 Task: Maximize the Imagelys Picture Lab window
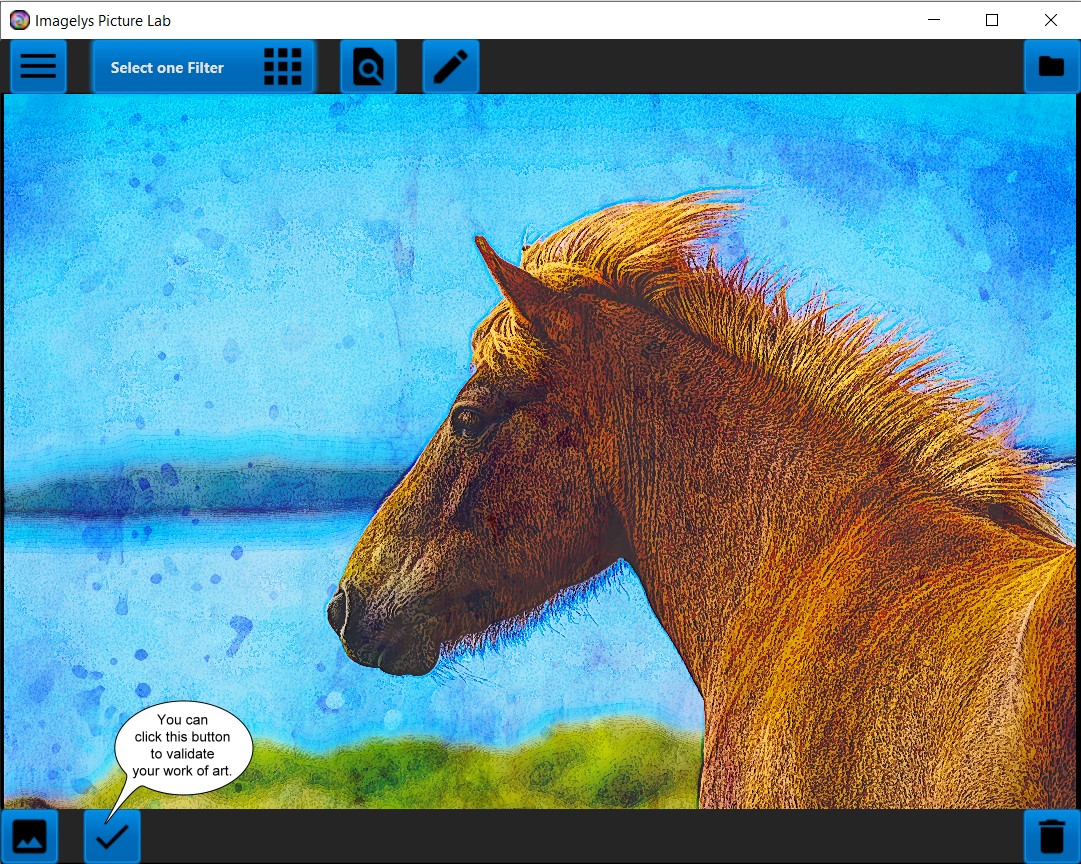pyautogui.click(x=992, y=20)
